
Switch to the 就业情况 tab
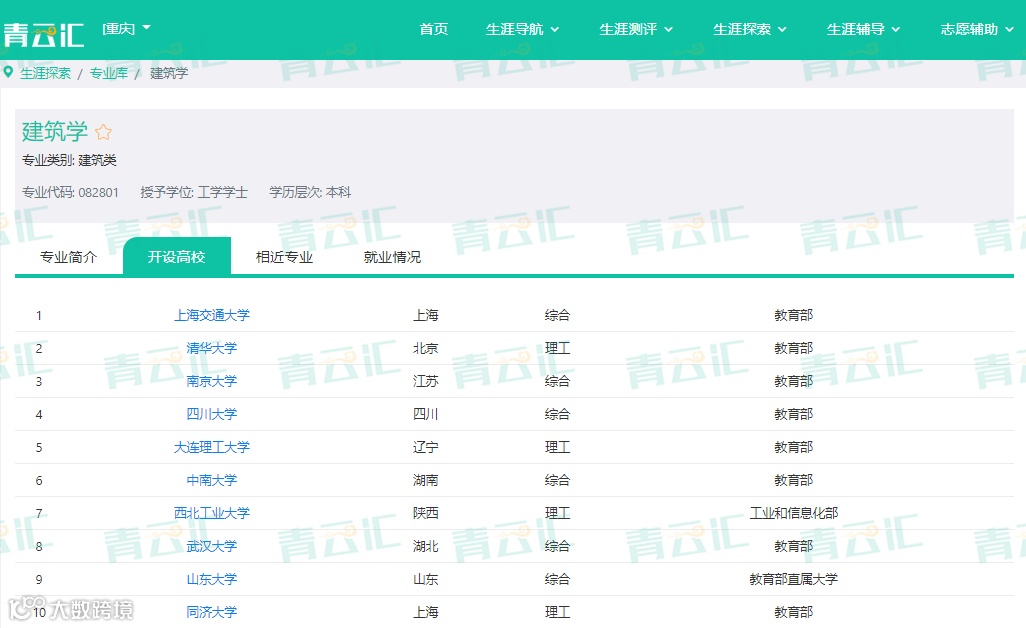(x=393, y=257)
